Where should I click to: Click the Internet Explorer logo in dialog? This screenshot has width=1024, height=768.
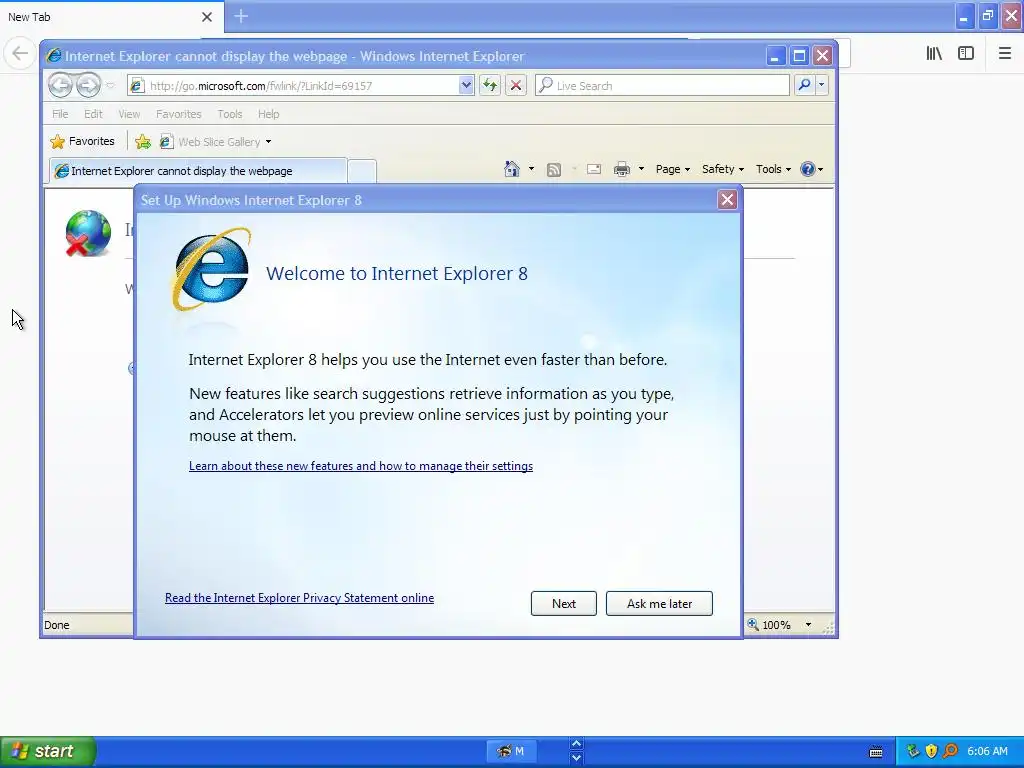point(211,269)
